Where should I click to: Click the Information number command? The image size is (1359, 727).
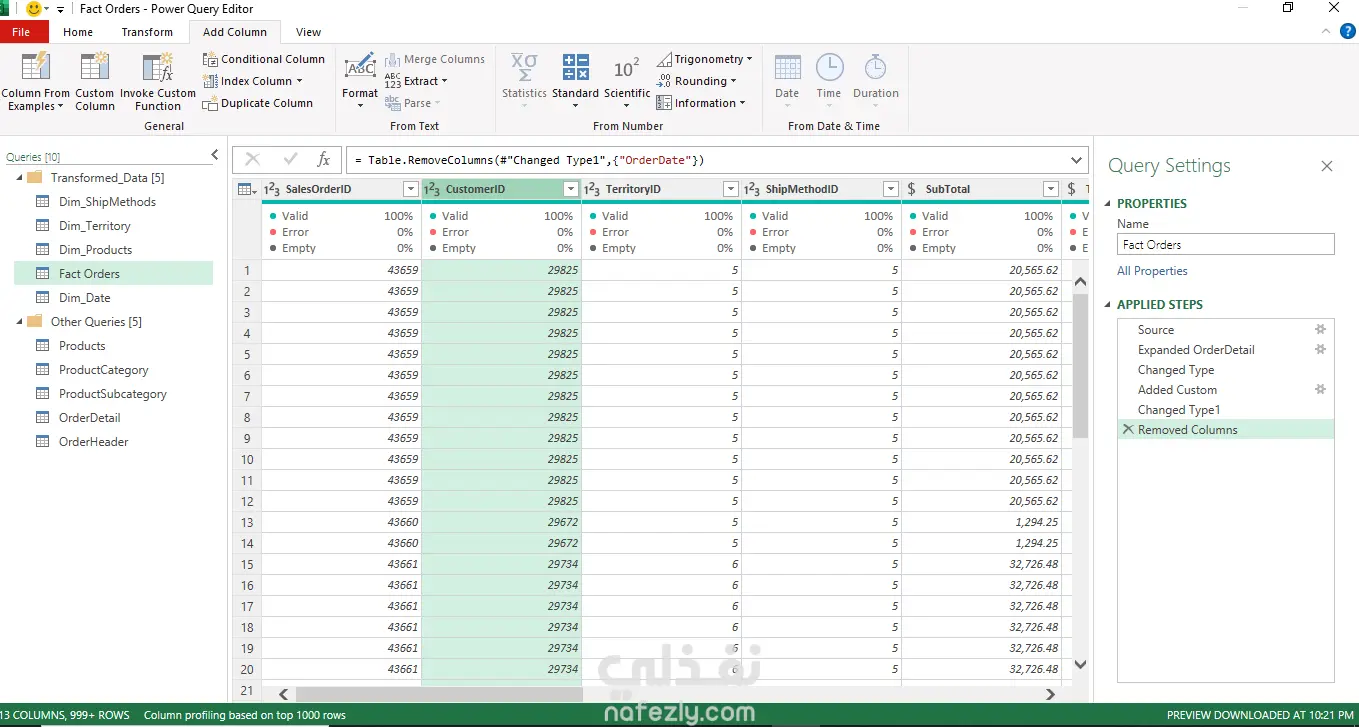[x=701, y=103]
